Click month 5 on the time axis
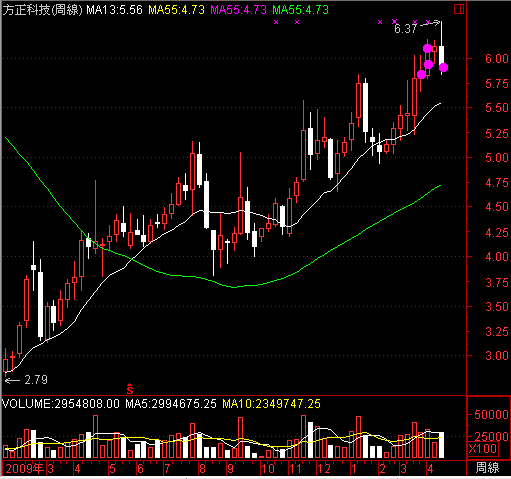The height and width of the screenshot is (479, 511). 112,469
